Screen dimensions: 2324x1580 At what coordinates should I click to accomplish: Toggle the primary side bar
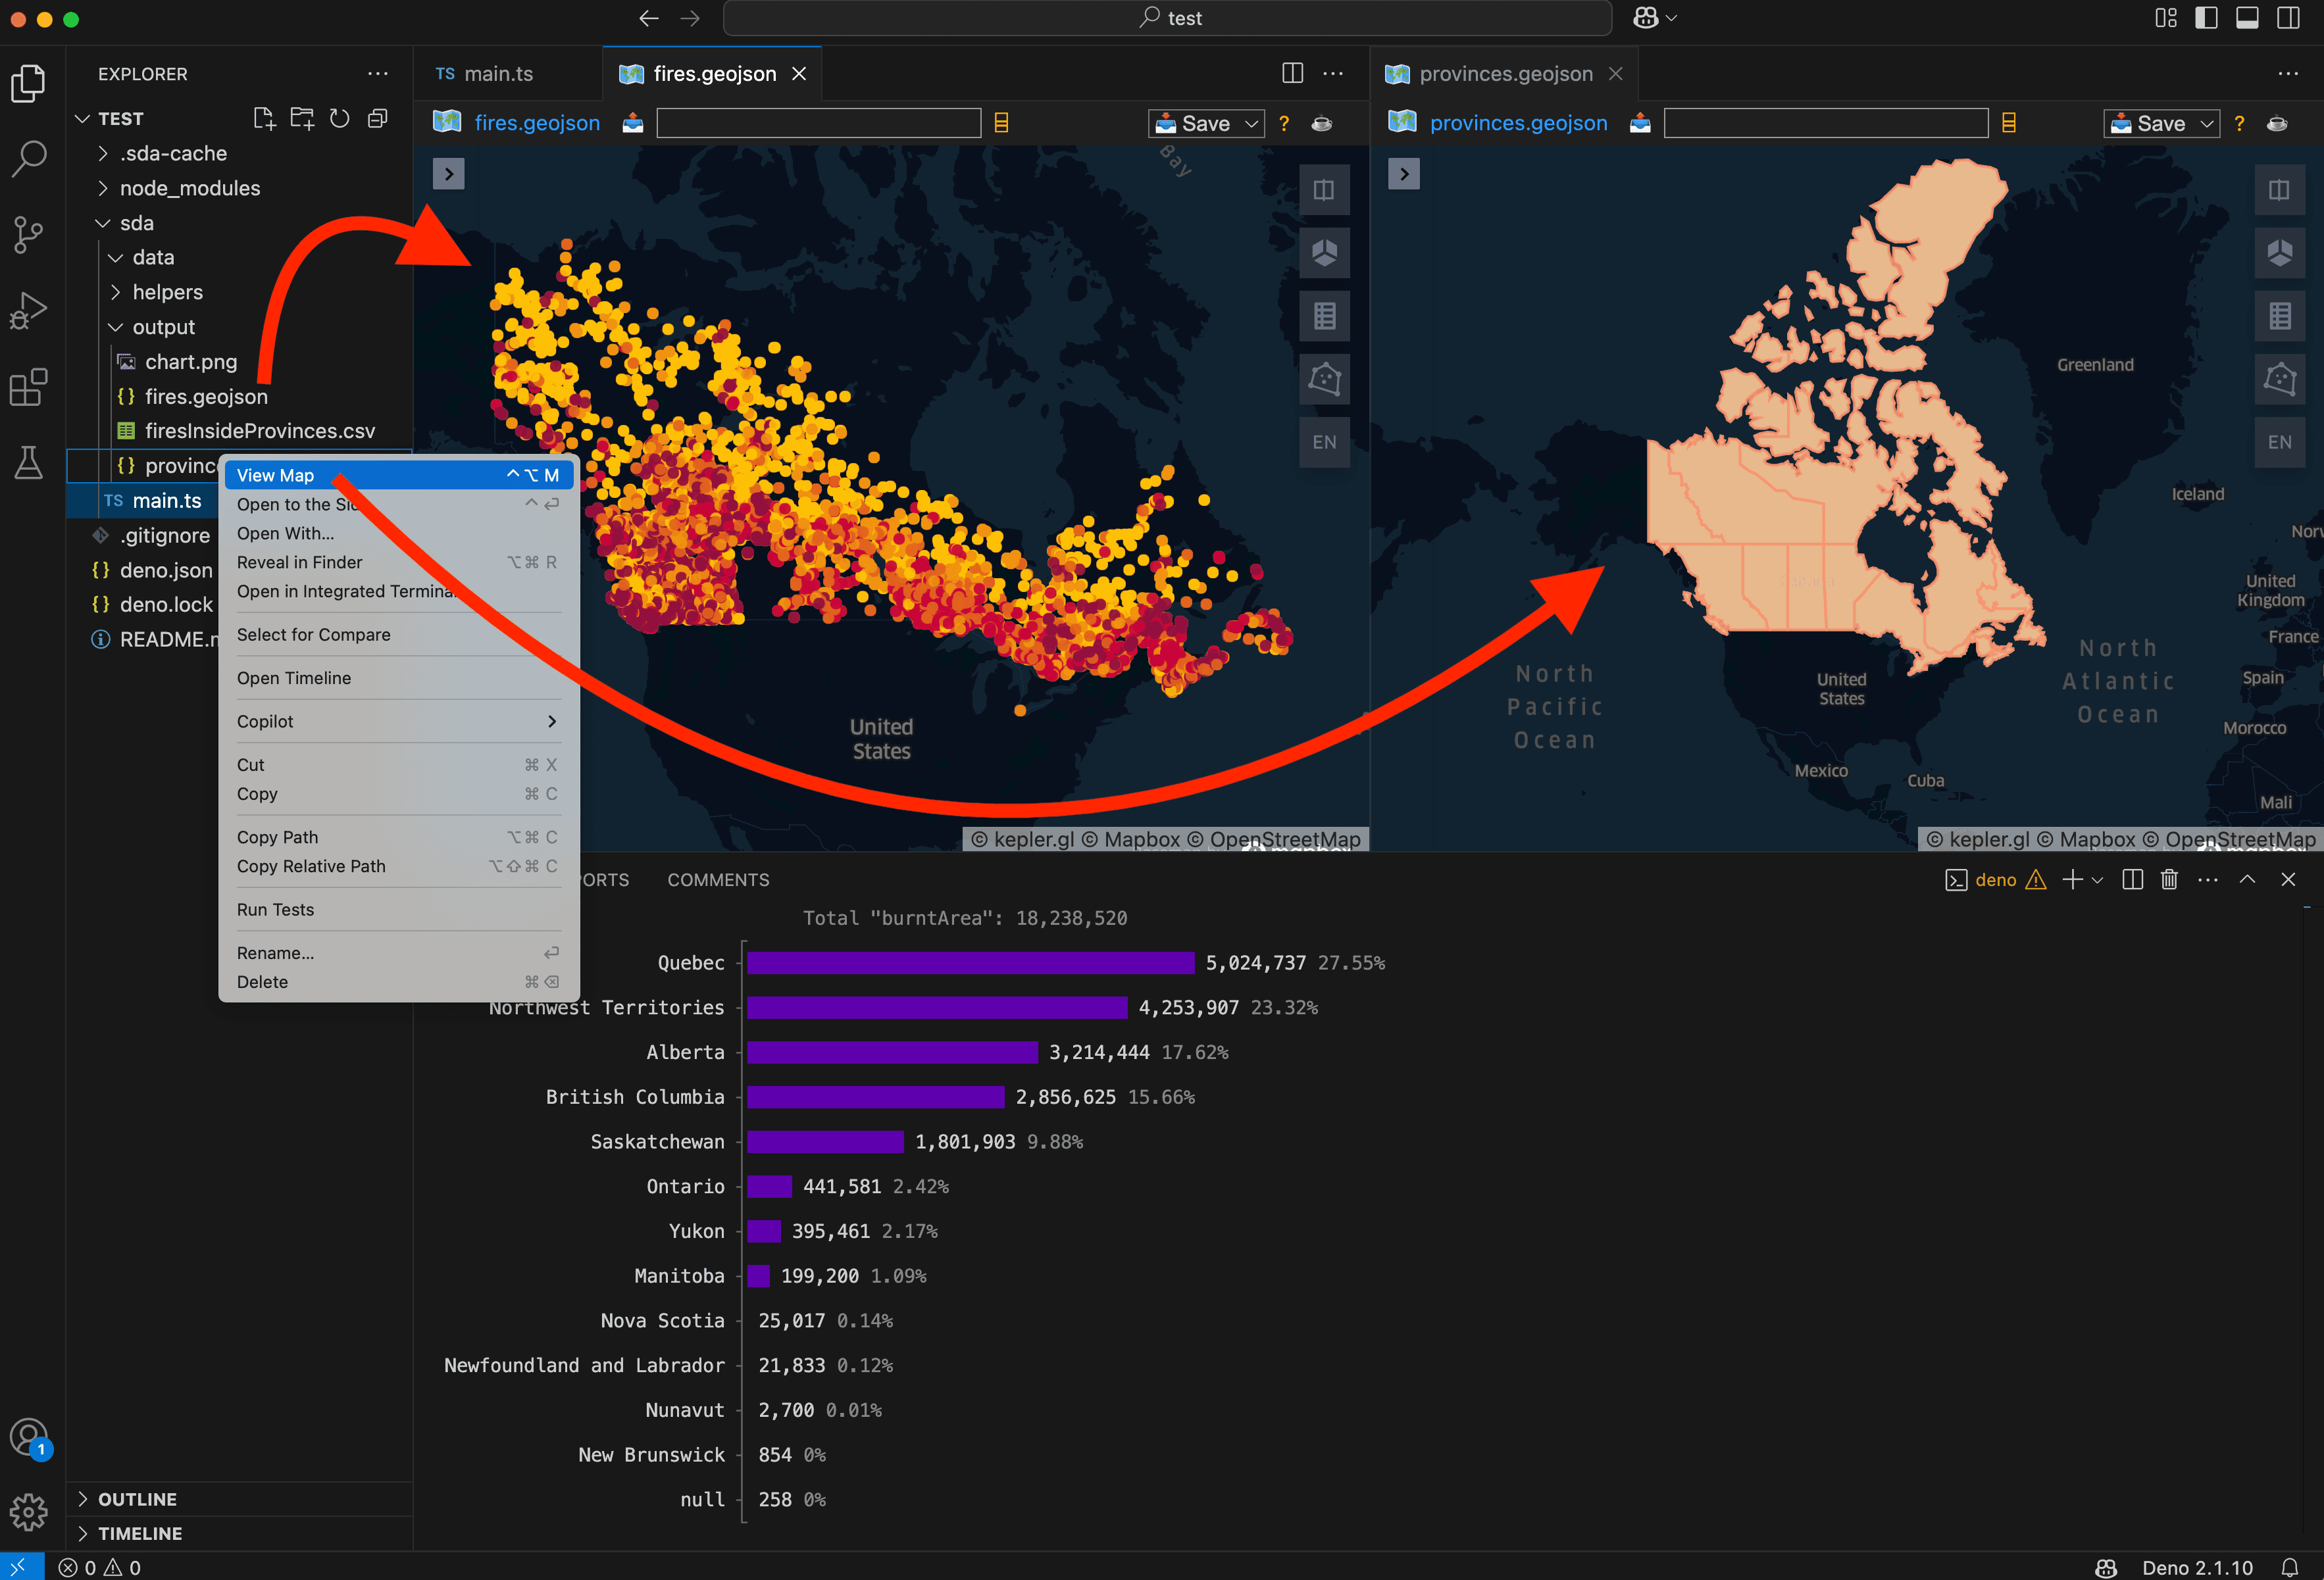point(2206,18)
